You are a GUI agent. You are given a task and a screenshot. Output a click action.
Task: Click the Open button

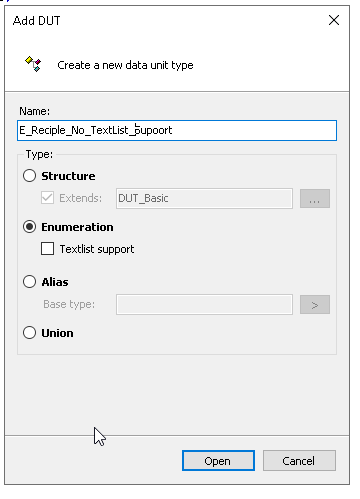(x=218, y=461)
